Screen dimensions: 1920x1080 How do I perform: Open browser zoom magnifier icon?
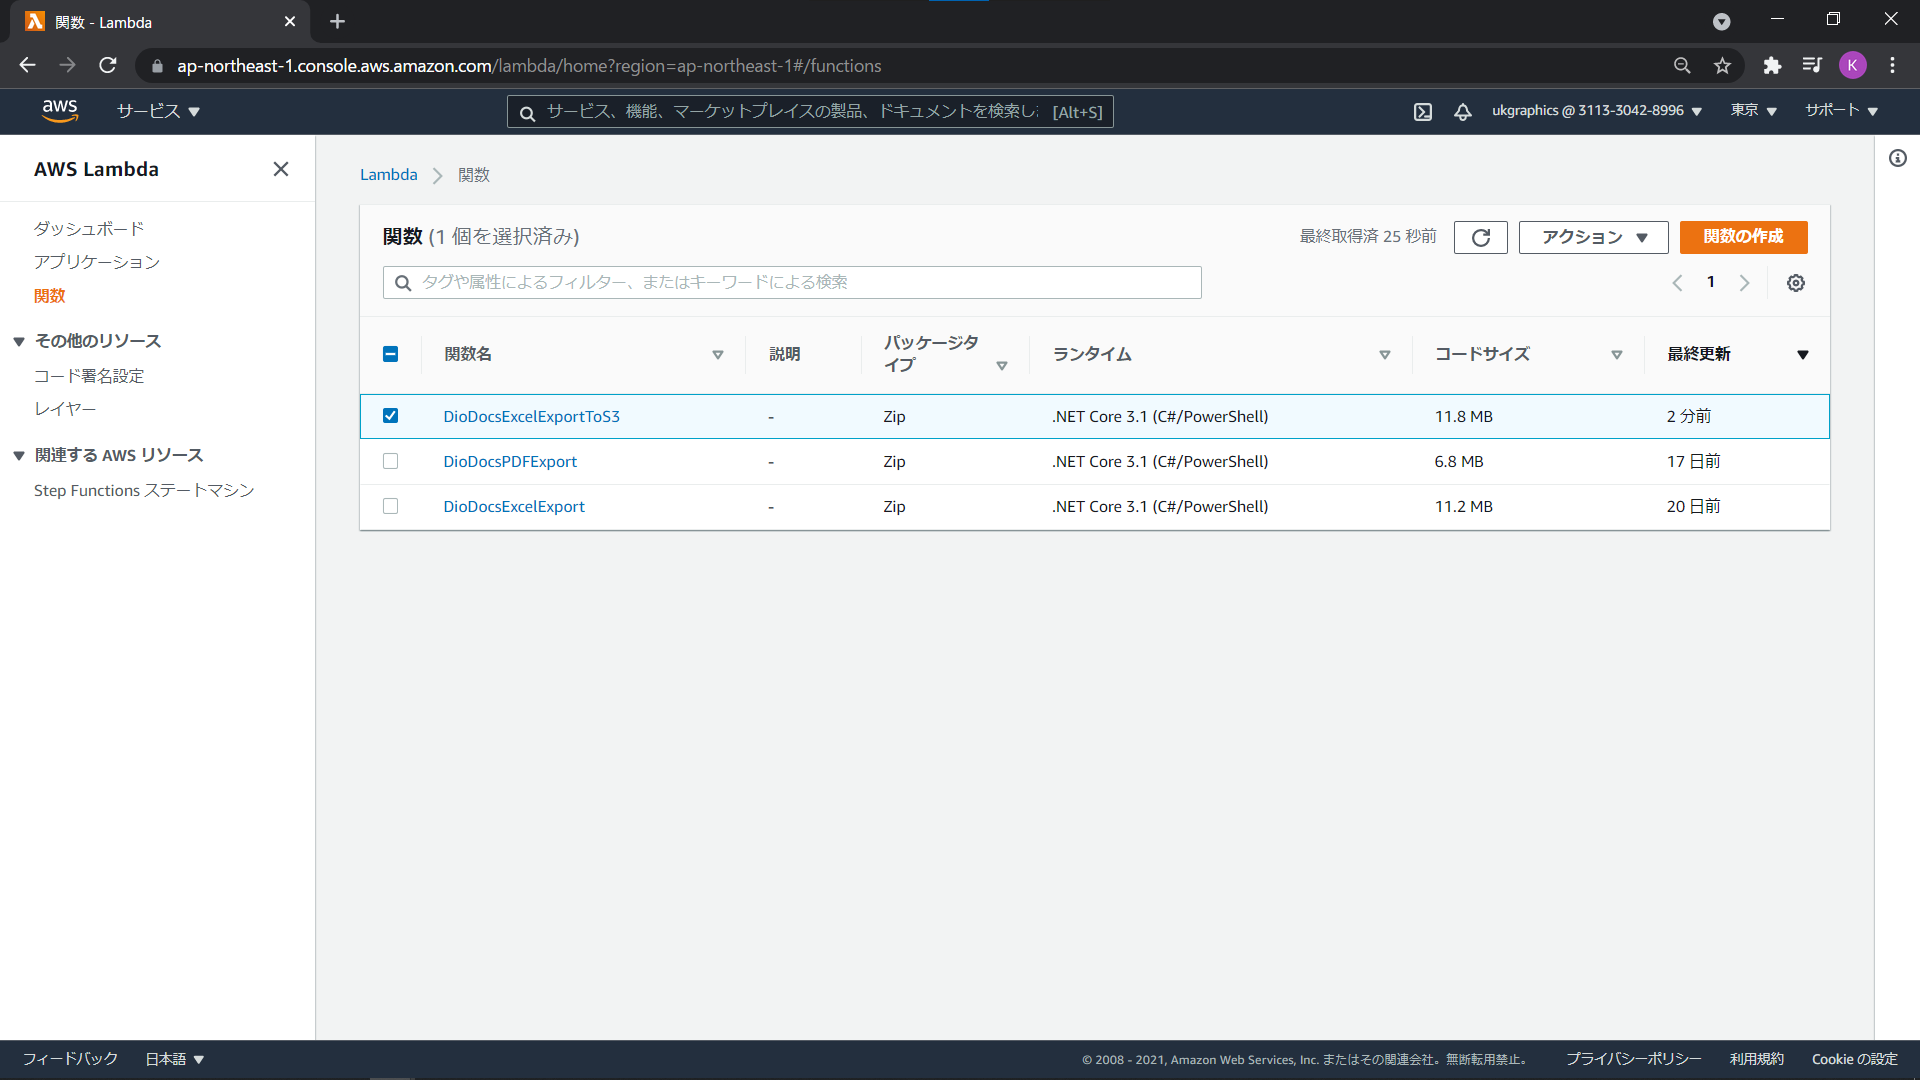1682,65
